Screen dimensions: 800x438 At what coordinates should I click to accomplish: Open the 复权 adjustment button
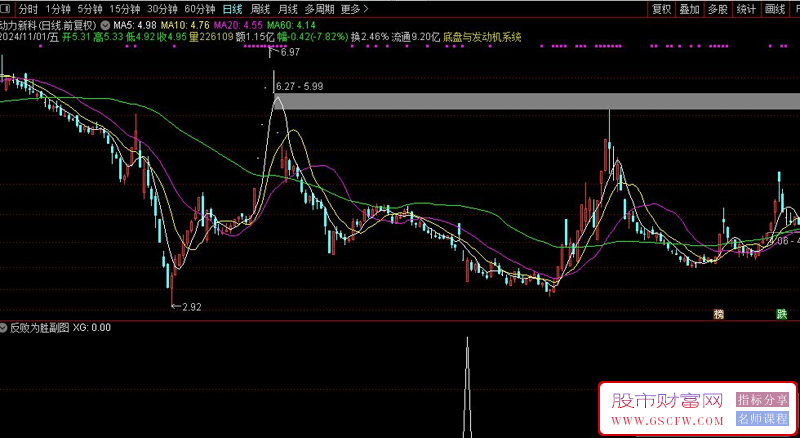(662, 9)
